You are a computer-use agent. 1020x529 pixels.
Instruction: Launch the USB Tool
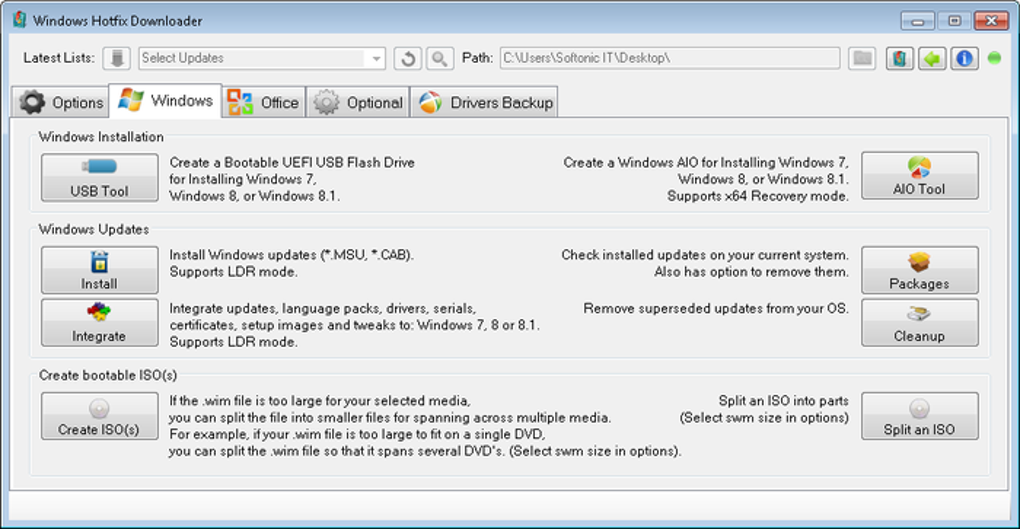coord(100,177)
